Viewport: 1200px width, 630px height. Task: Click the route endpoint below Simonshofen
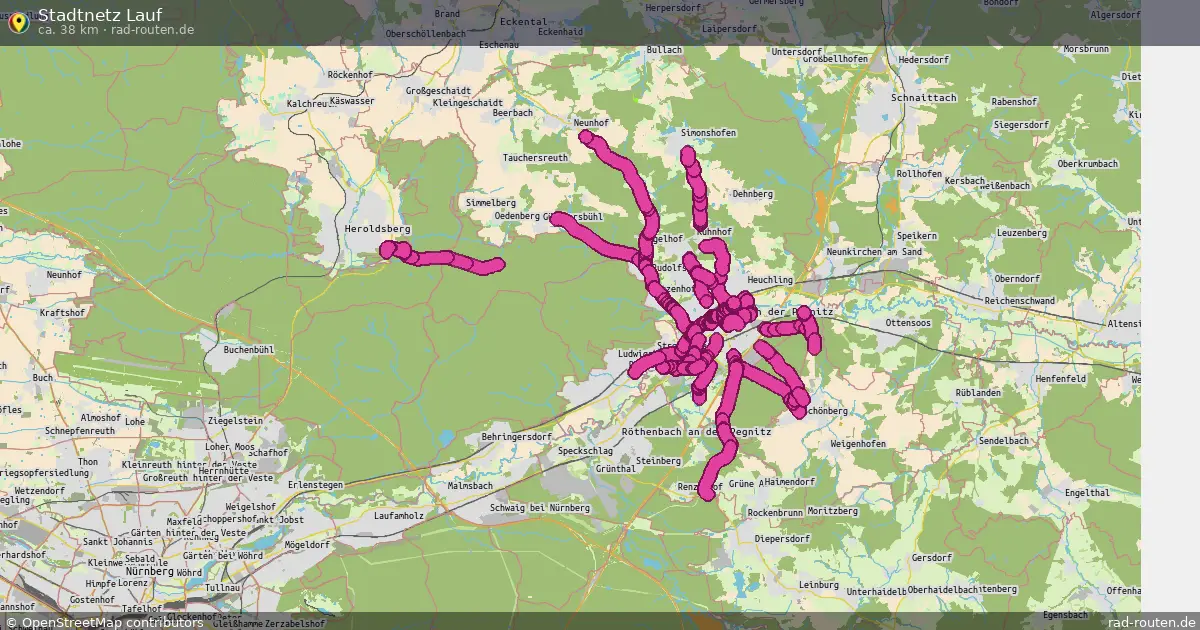(688, 155)
